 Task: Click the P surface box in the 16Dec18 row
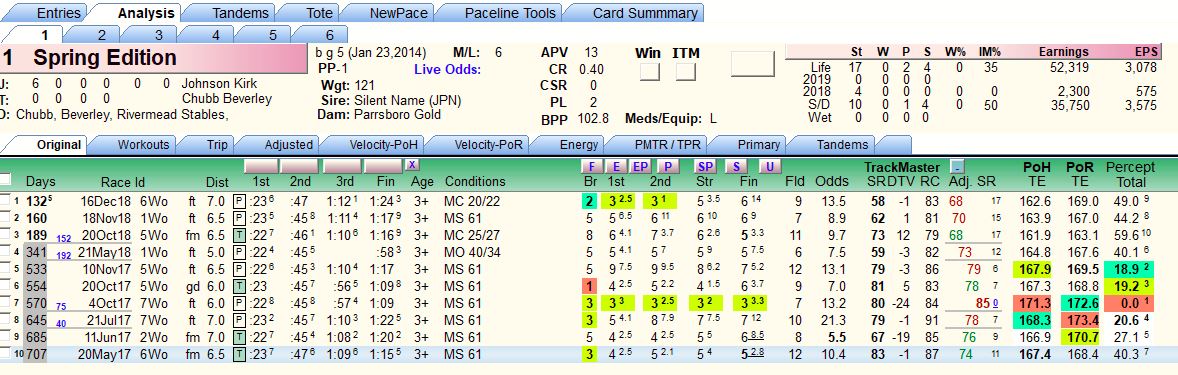(x=239, y=201)
